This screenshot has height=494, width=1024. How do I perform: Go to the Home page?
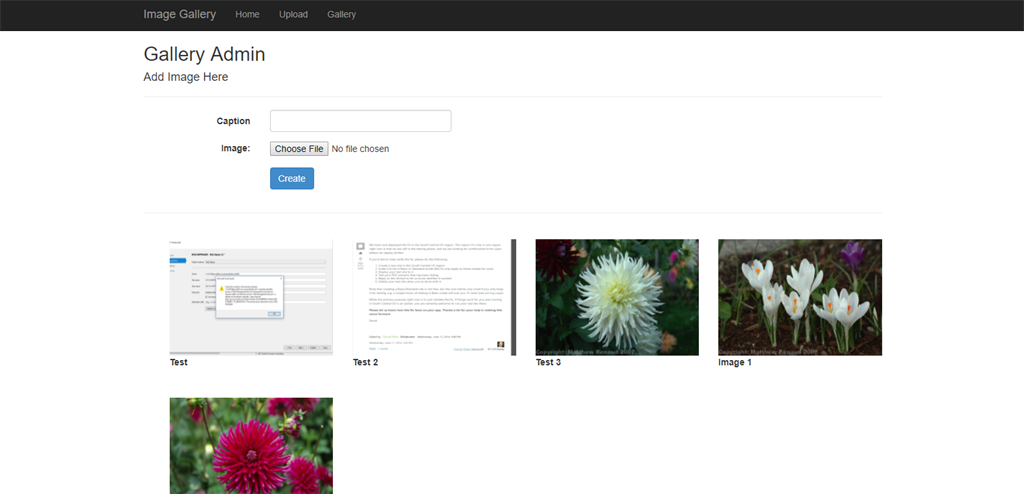tap(248, 14)
